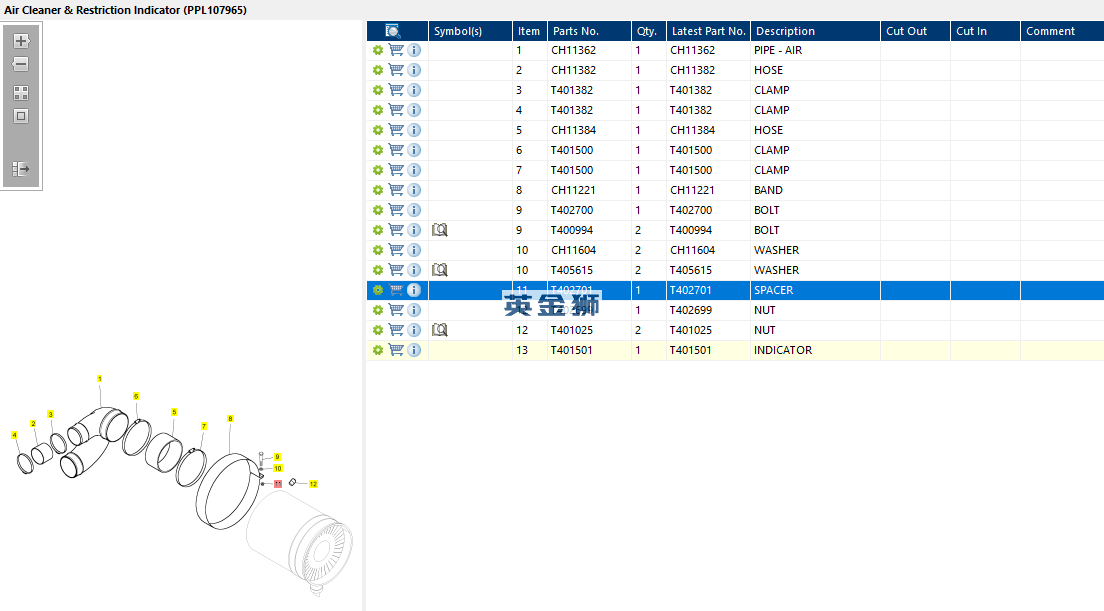Zoom in on the diagram with the plus button

21,41
